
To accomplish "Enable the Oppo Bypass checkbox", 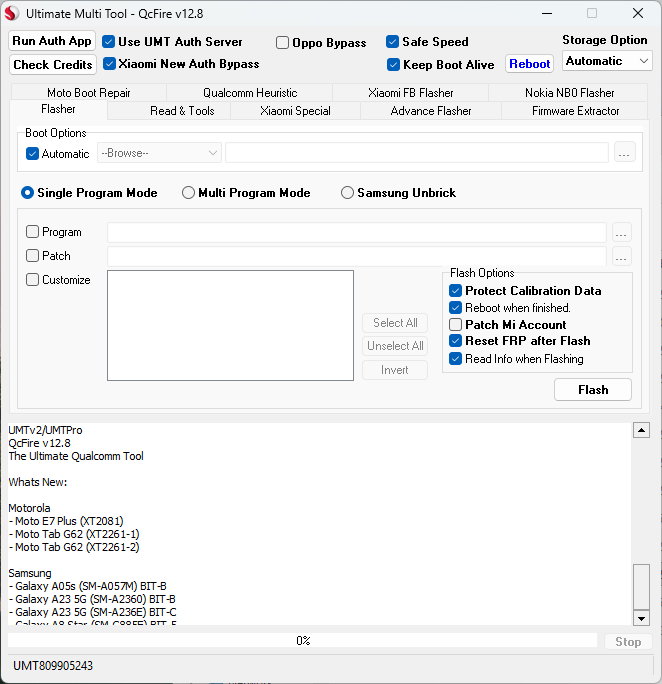I will coord(284,43).
